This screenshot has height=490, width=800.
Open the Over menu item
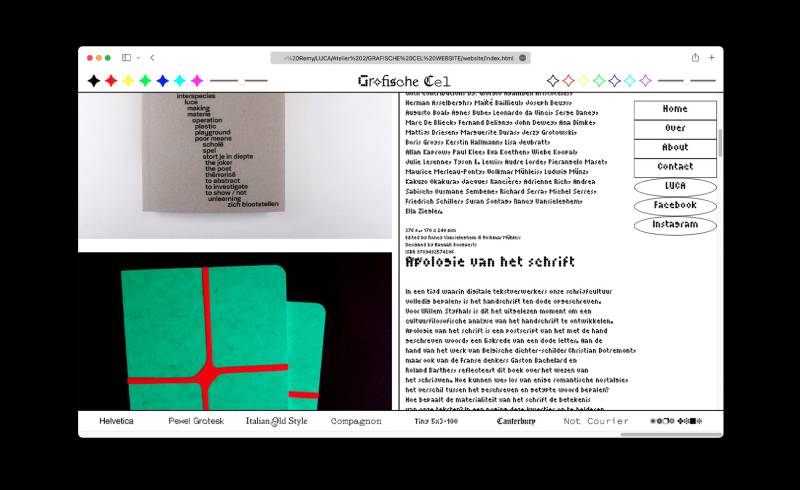coord(675,129)
